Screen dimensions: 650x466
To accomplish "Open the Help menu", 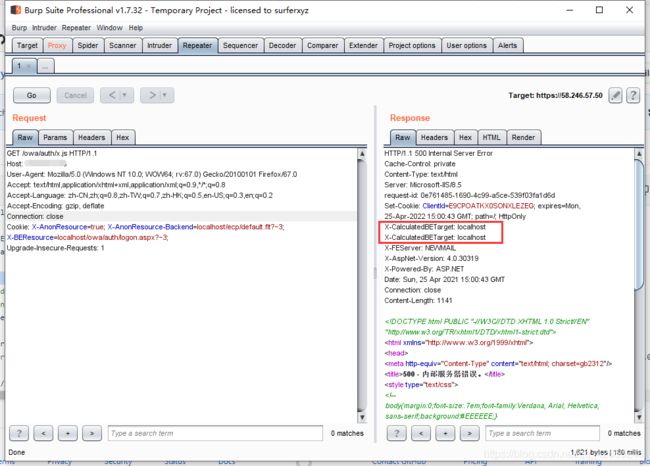I will click(x=136, y=28).
